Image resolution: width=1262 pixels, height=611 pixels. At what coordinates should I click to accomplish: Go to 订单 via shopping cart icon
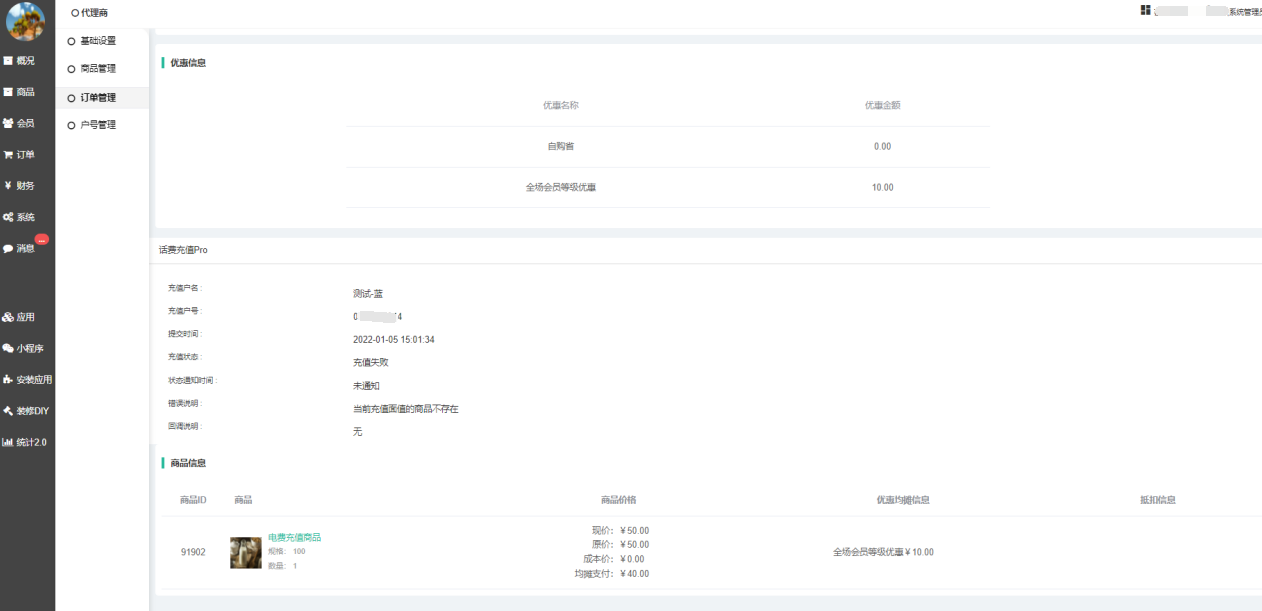[8, 155]
